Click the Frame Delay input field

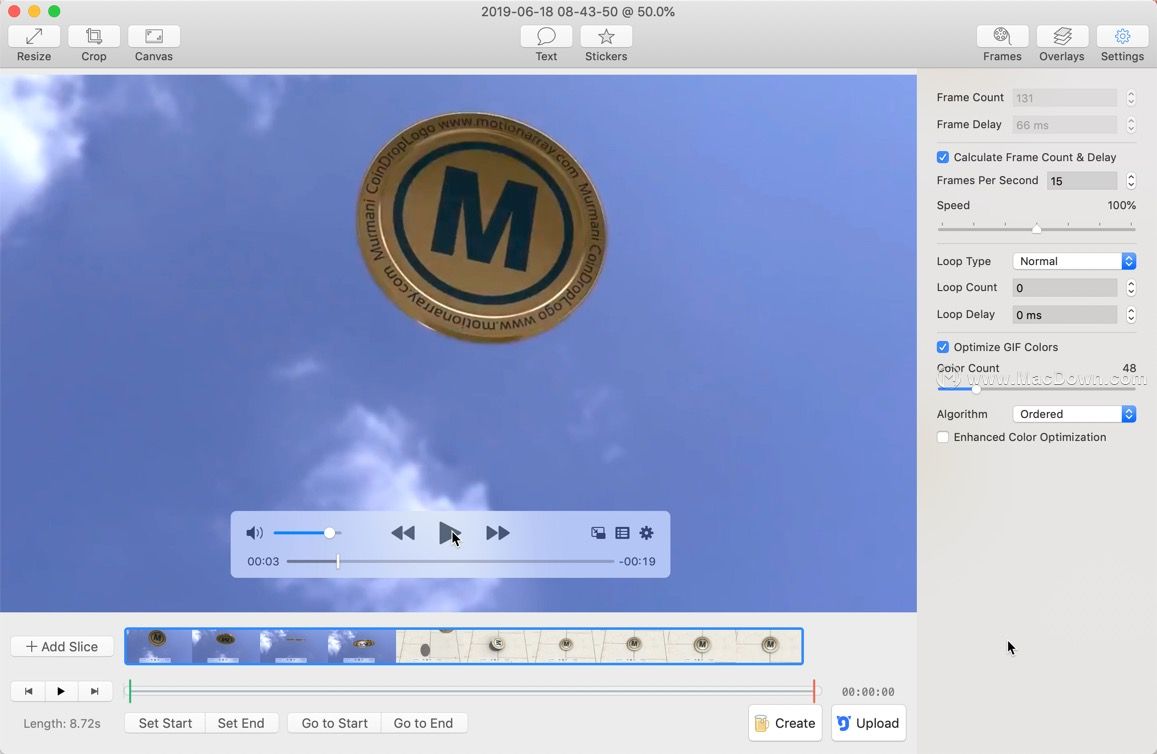tap(1065, 125)
